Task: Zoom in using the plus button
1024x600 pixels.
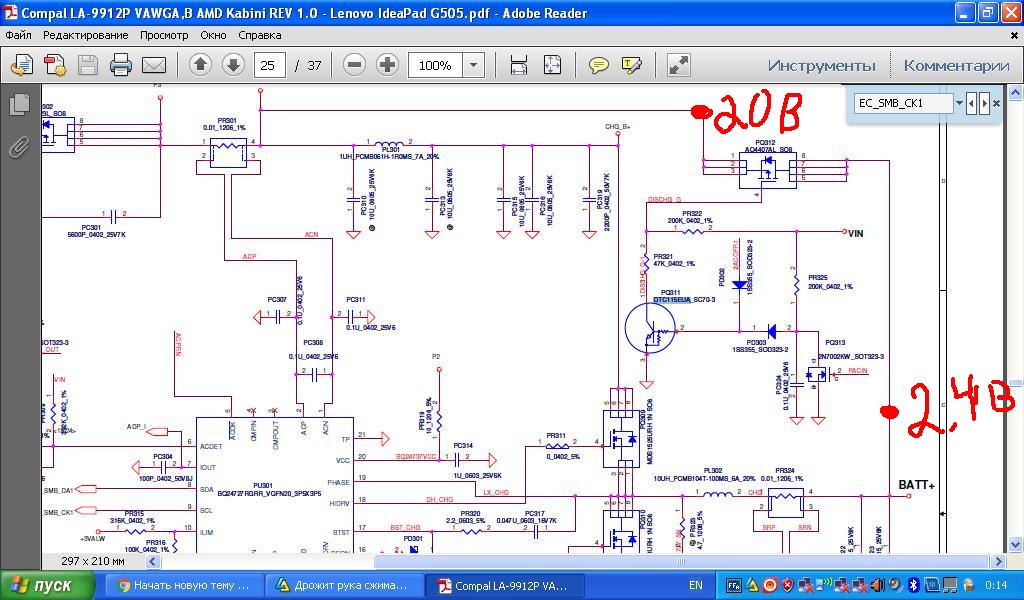Action: 387,65
